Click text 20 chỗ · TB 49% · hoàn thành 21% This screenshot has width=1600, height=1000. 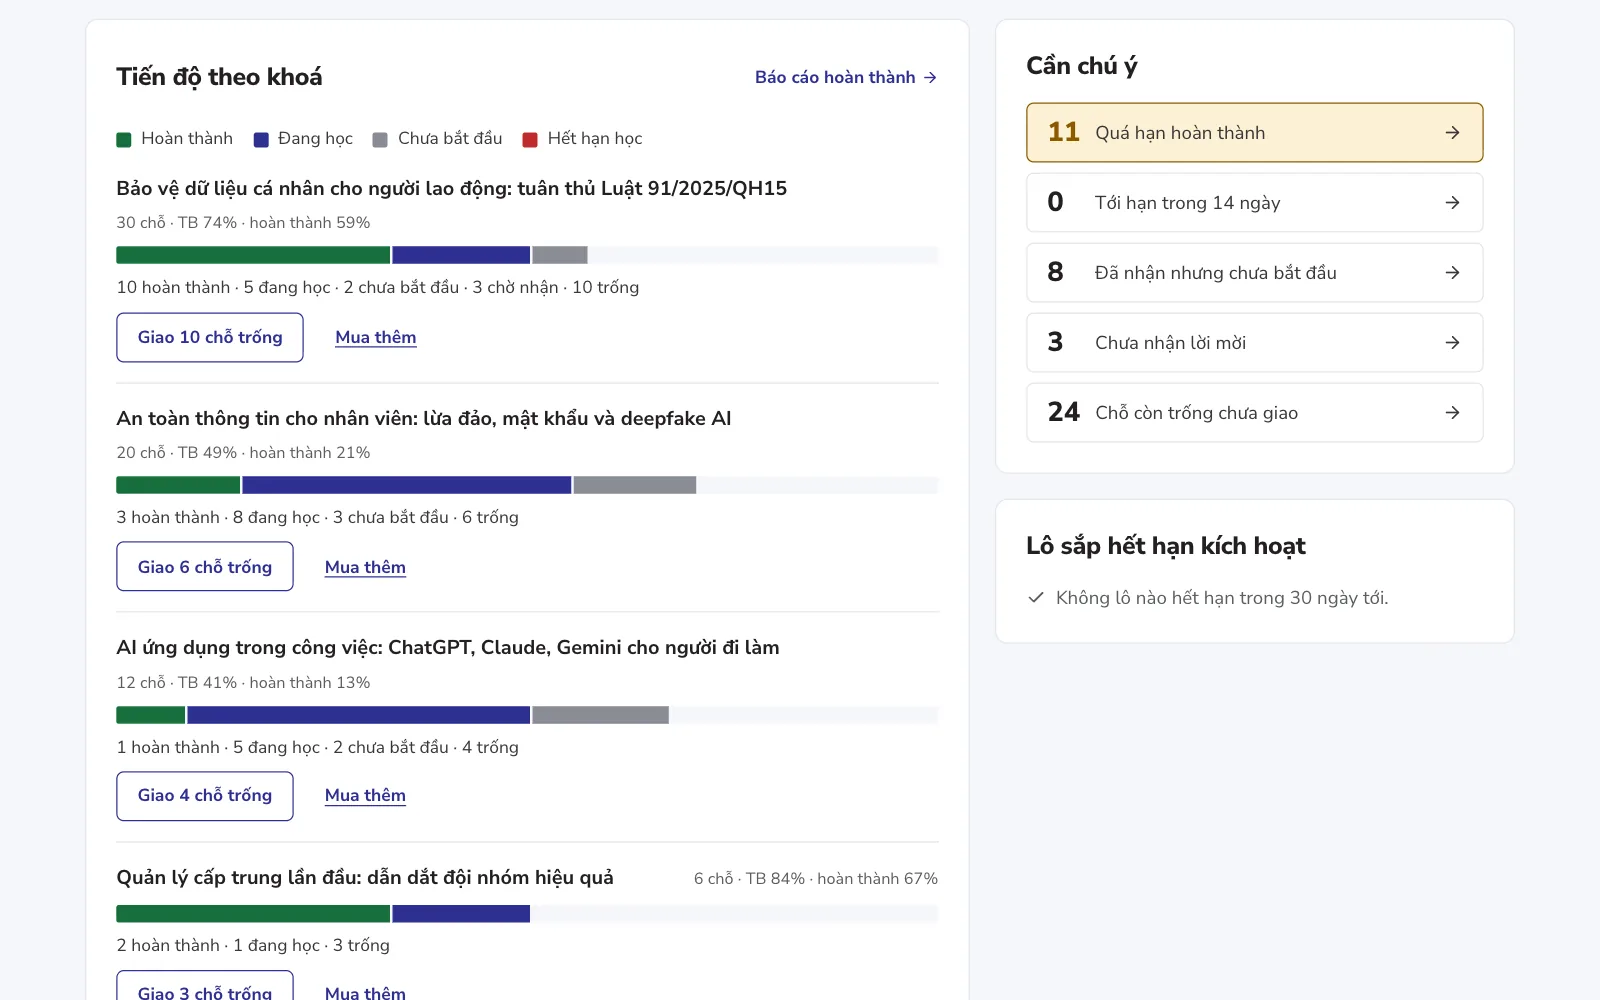pyautogui.click(x=243, y=453)
